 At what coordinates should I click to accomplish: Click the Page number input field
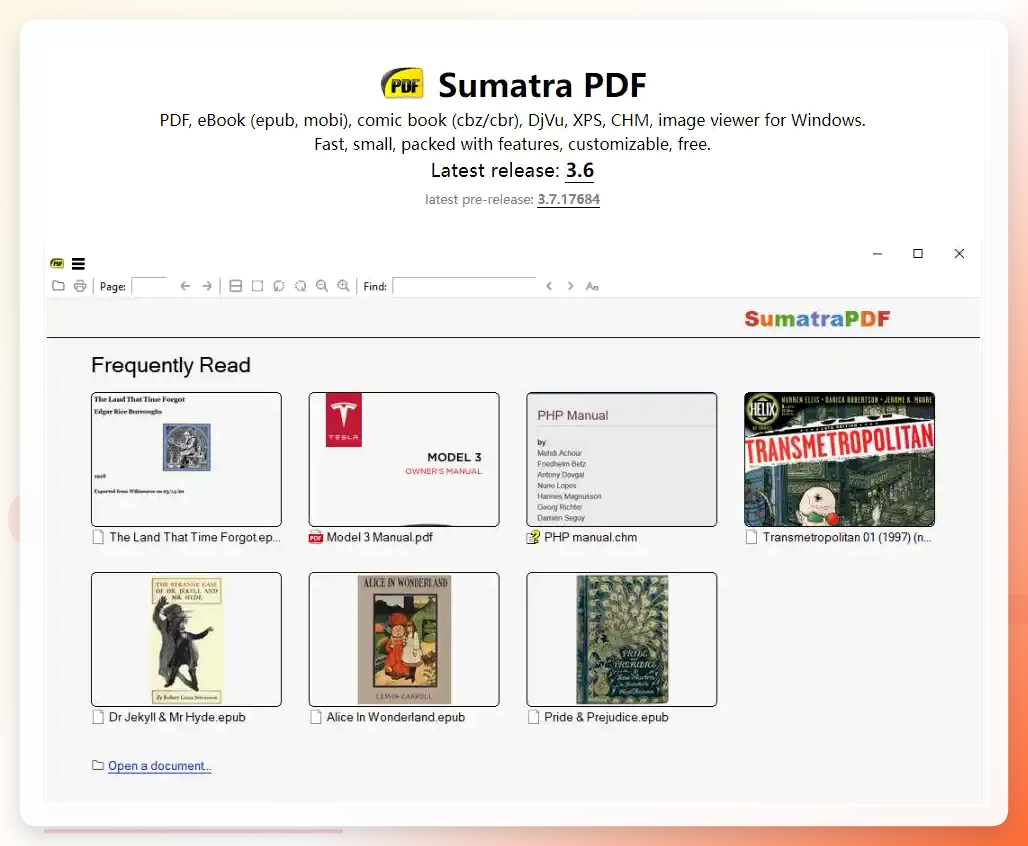[149, 286]
